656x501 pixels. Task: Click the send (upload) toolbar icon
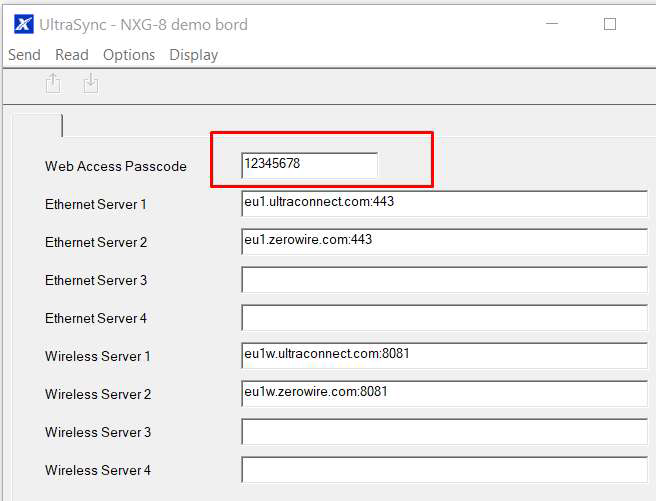tap(53, 84)
